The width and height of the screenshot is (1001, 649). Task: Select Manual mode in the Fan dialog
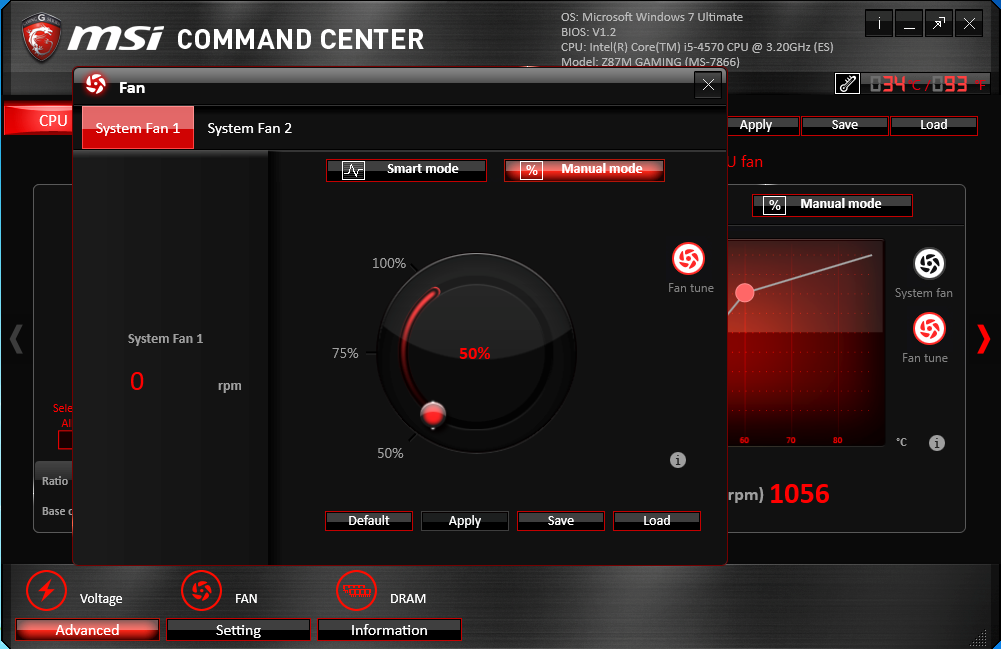coord(584,170)
